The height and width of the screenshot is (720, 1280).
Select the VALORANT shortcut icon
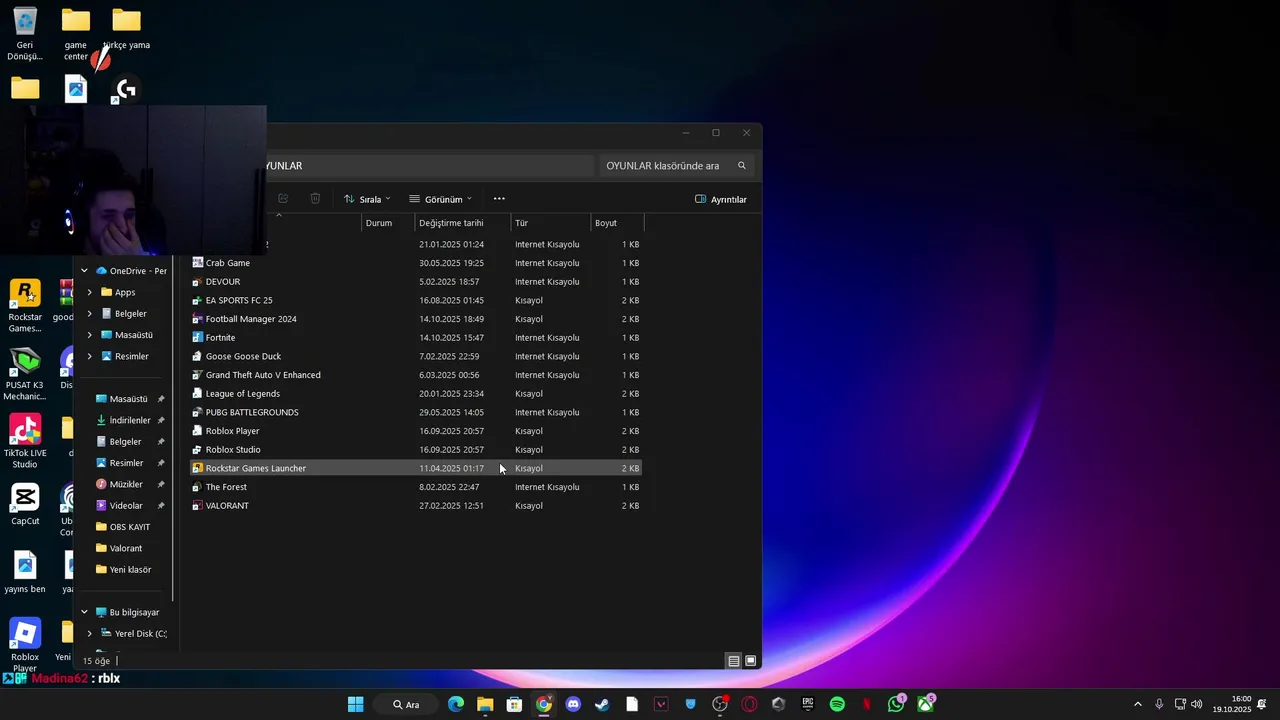coord(198,506)
